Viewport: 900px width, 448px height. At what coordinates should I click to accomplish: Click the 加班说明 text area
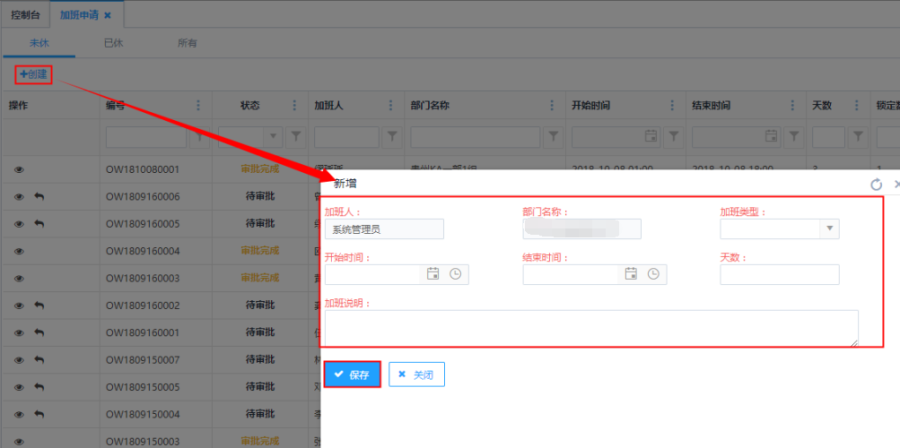591,327
